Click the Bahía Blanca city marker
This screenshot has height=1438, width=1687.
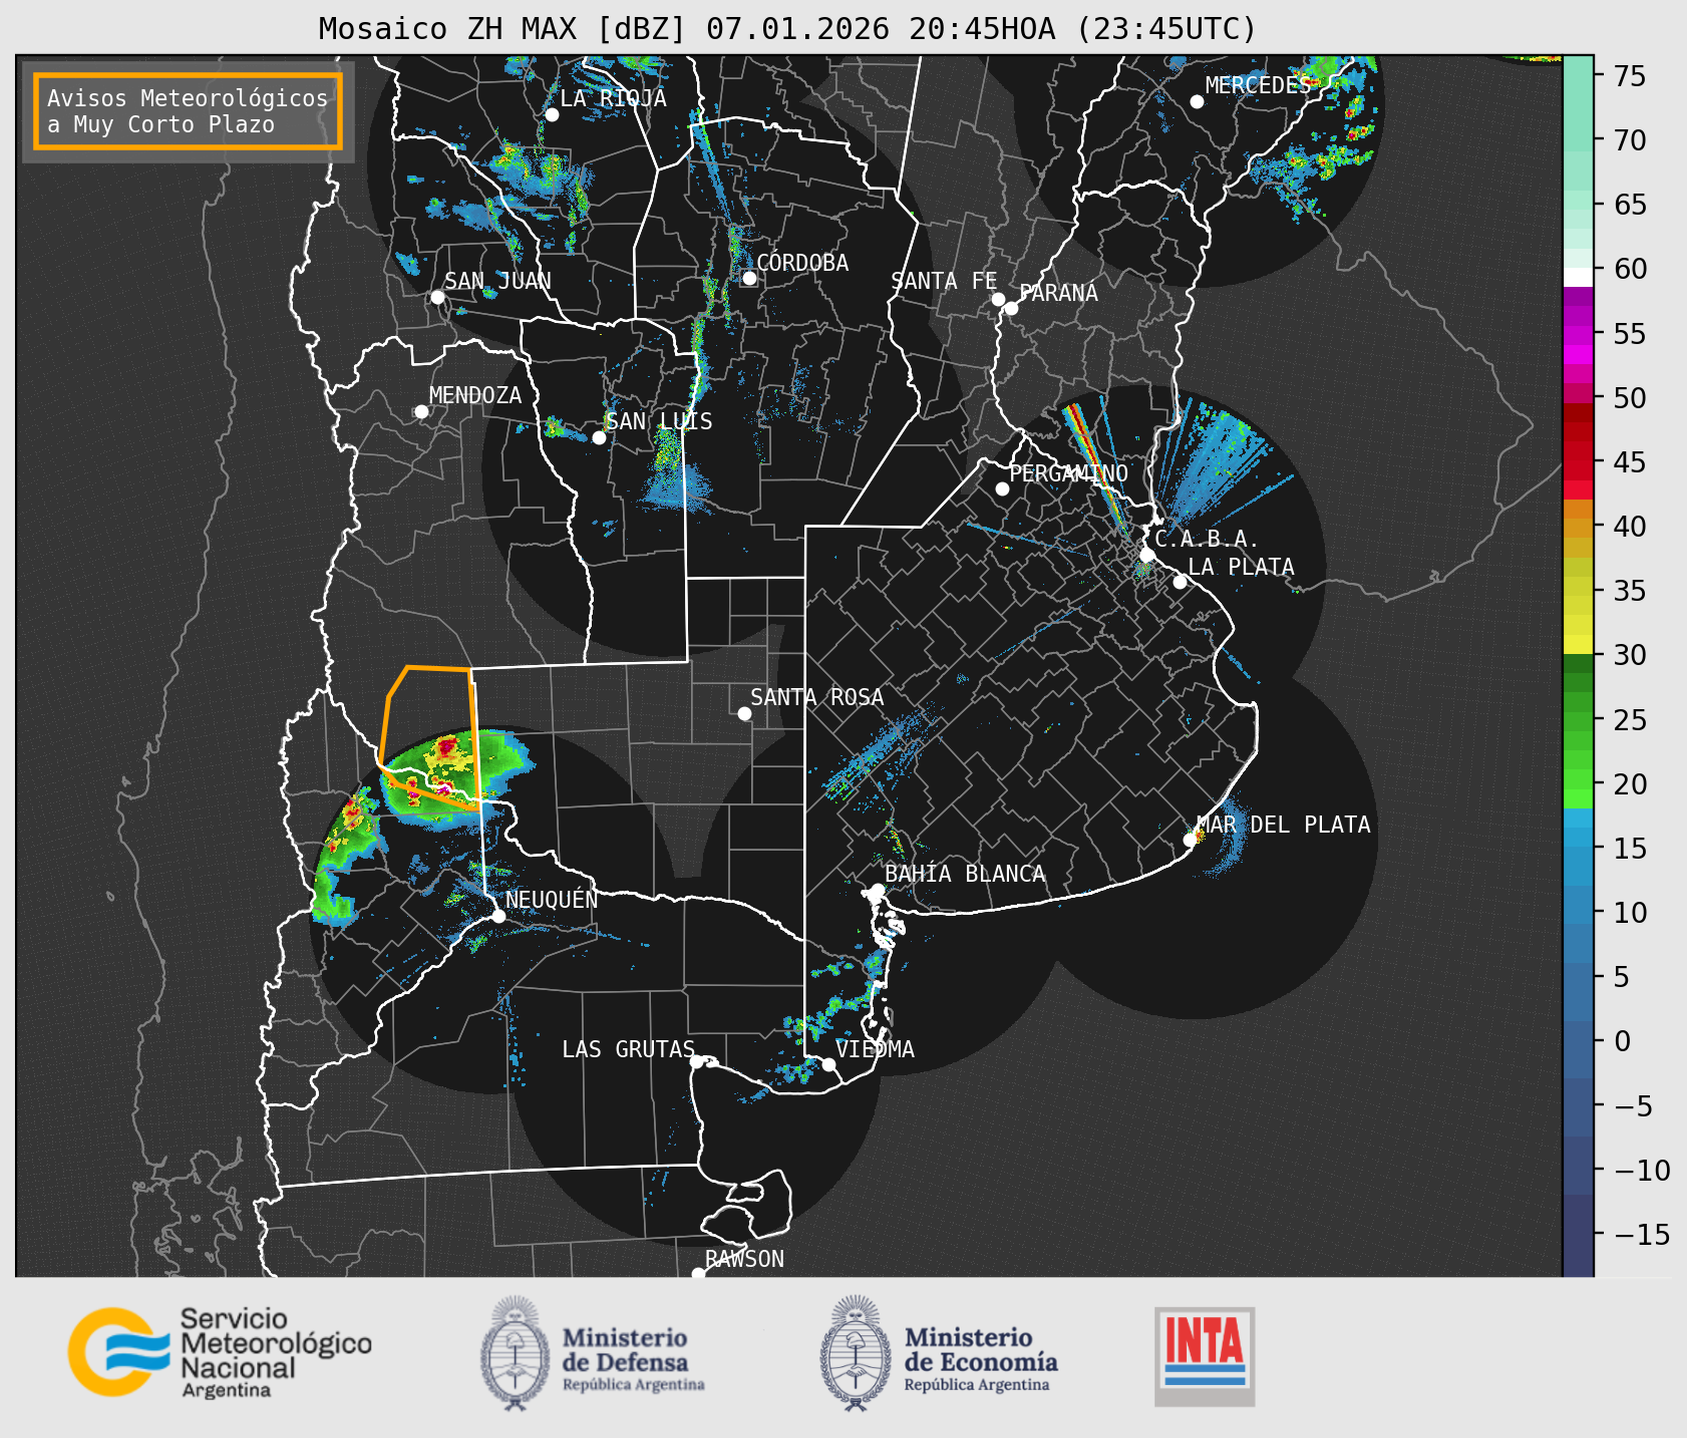click(877, 890)
